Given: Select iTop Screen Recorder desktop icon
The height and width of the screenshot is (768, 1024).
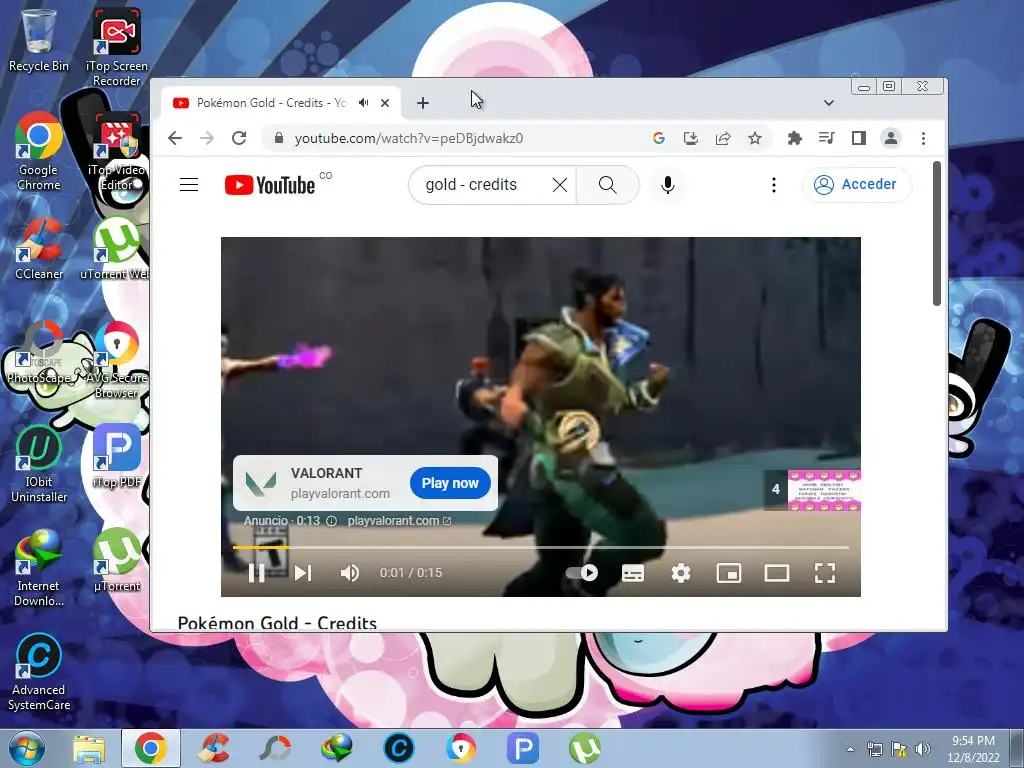Looking at the screenshot, I should point(116,47).
